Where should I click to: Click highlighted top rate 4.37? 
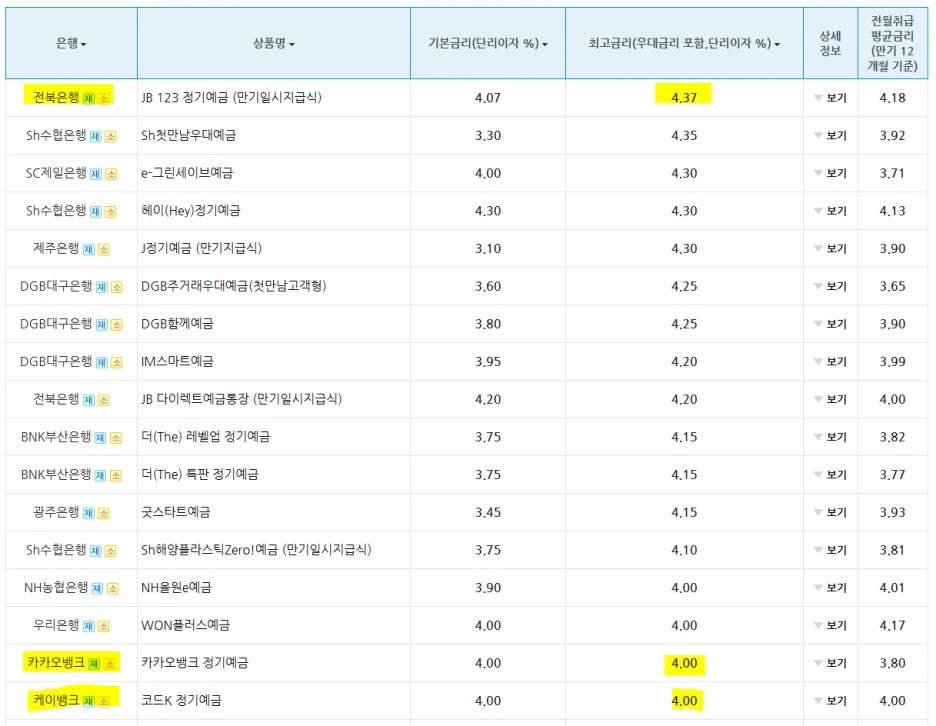tap(683, 97)
